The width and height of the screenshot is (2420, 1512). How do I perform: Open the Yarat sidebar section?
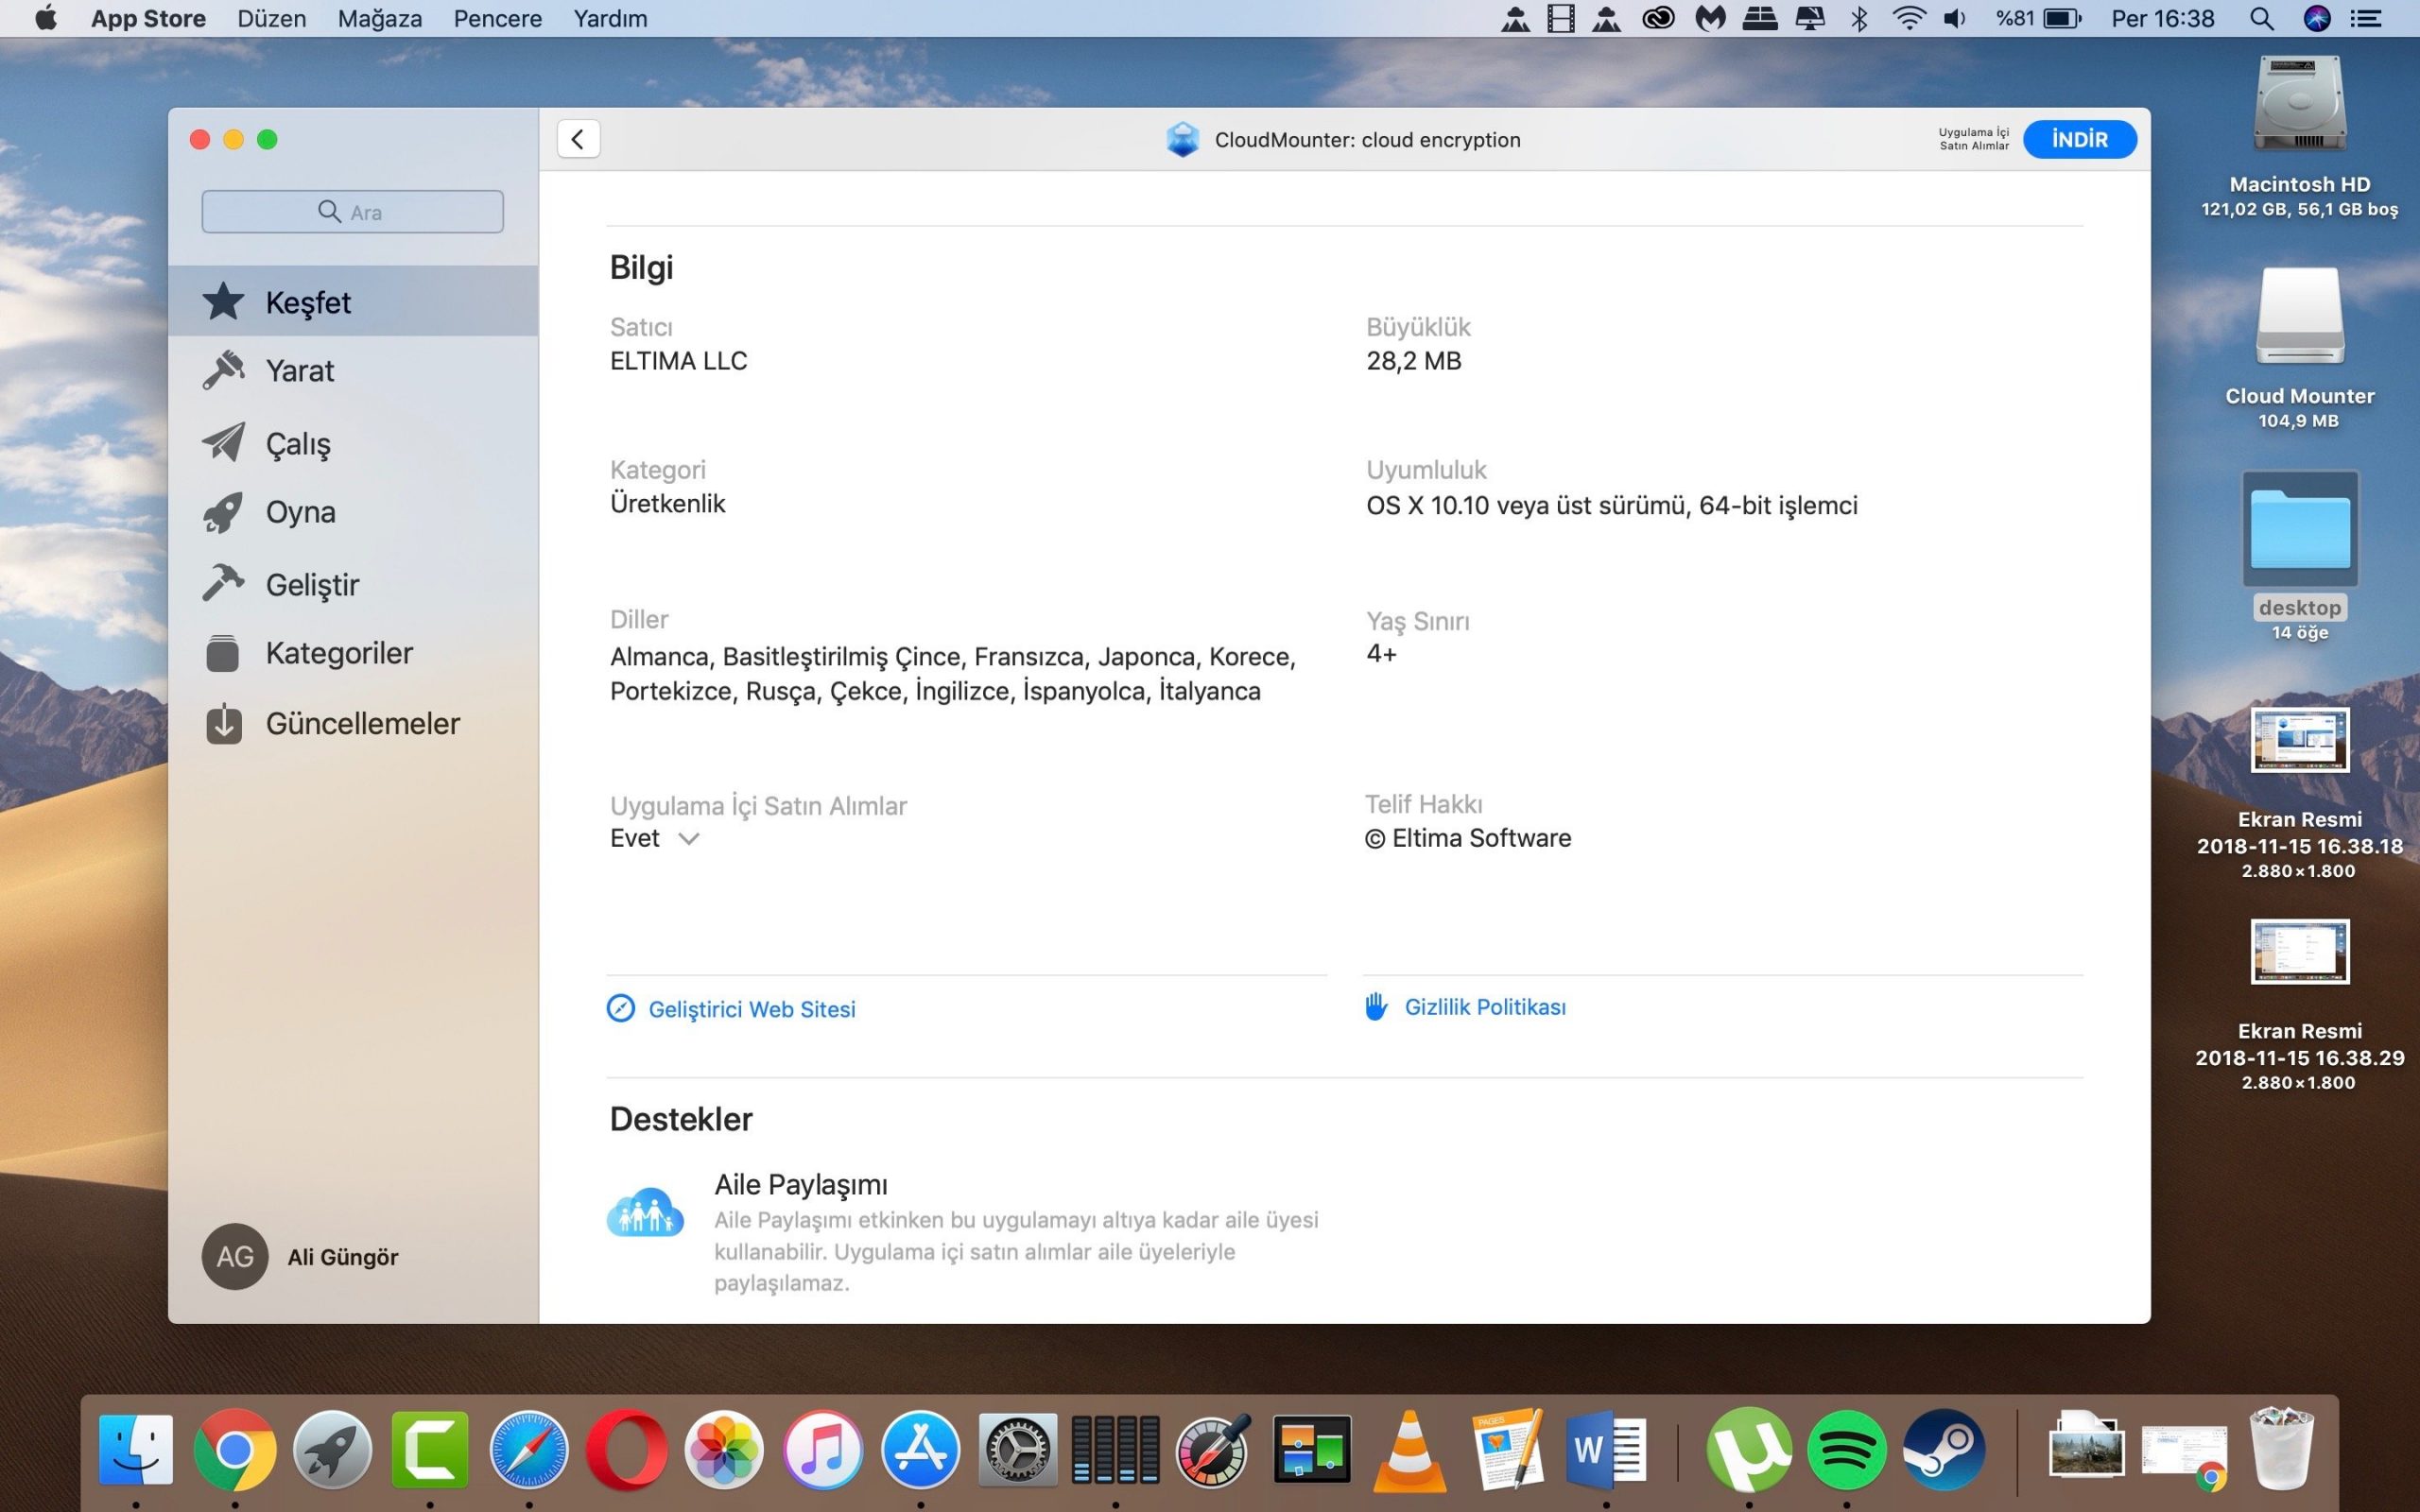pyautogui.click(x=299, y=371)
